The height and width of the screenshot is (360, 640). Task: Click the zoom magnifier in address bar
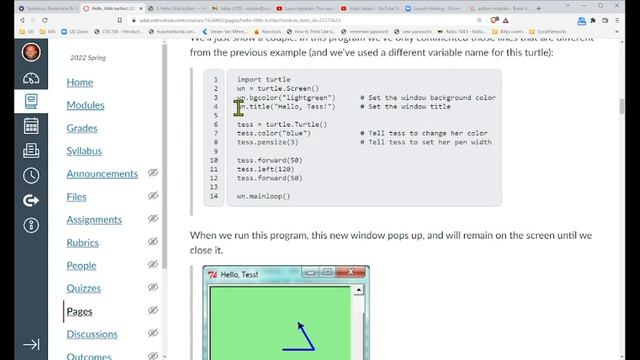tap(479, 20)
